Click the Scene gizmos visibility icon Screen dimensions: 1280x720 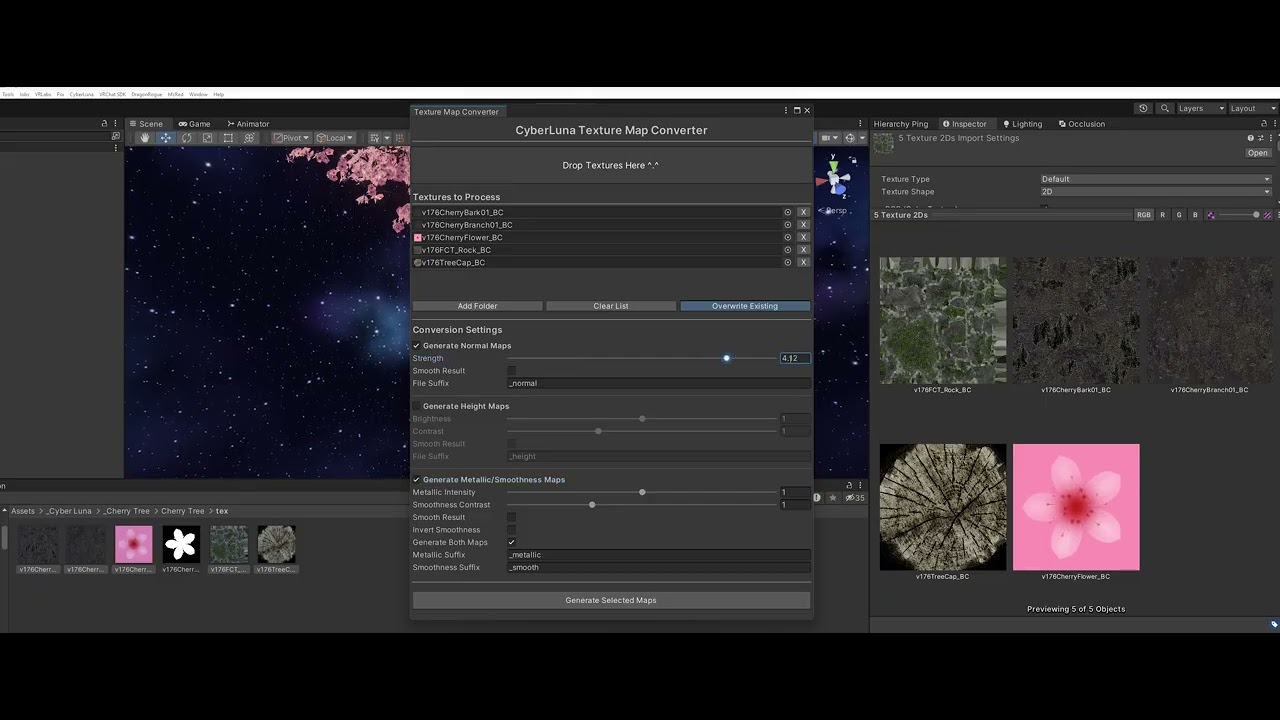click(850, 138)
